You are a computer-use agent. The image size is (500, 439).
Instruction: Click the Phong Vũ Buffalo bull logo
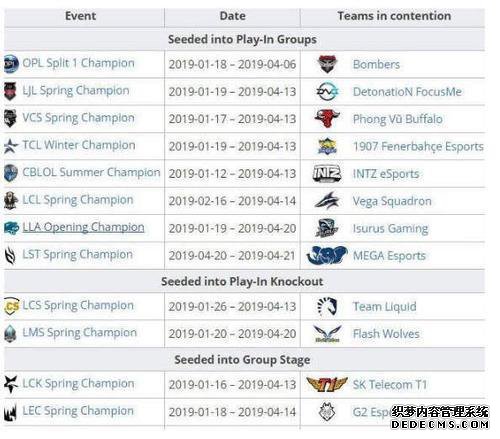tap(327, 118)
